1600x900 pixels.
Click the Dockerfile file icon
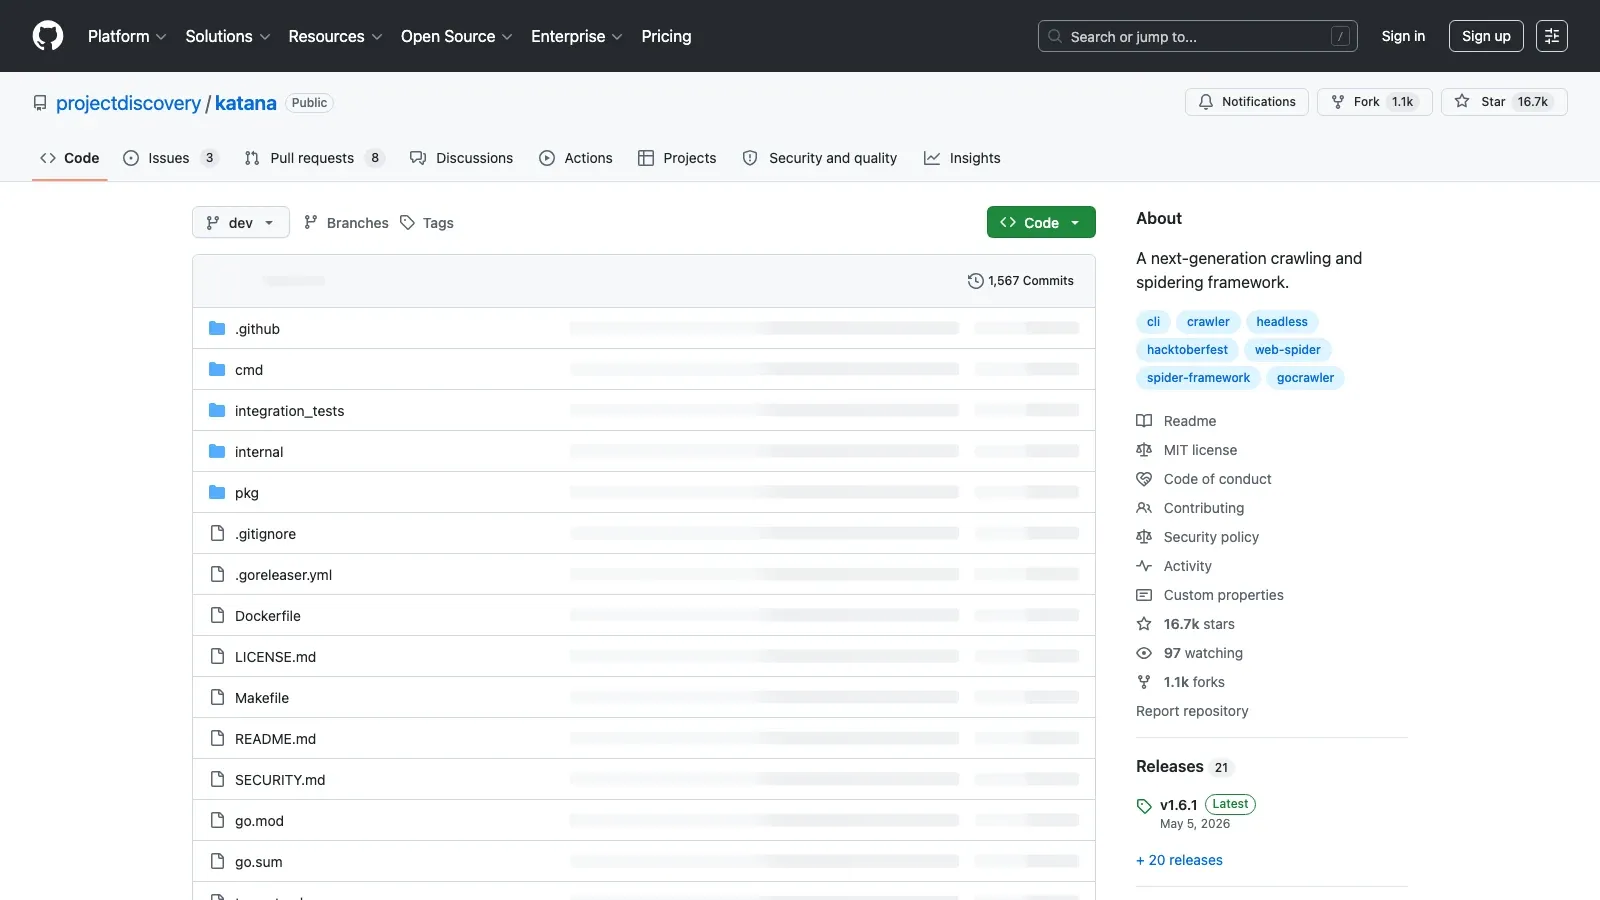tap(217, 615)
